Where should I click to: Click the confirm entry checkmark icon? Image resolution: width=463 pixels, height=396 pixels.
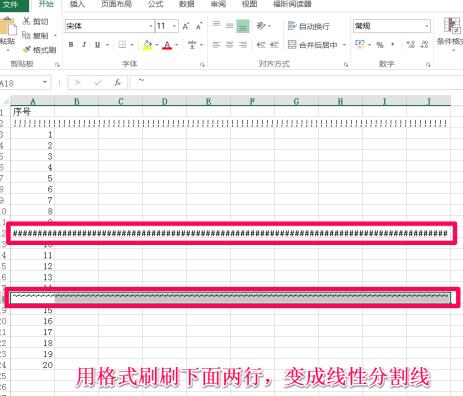point(98,82)
